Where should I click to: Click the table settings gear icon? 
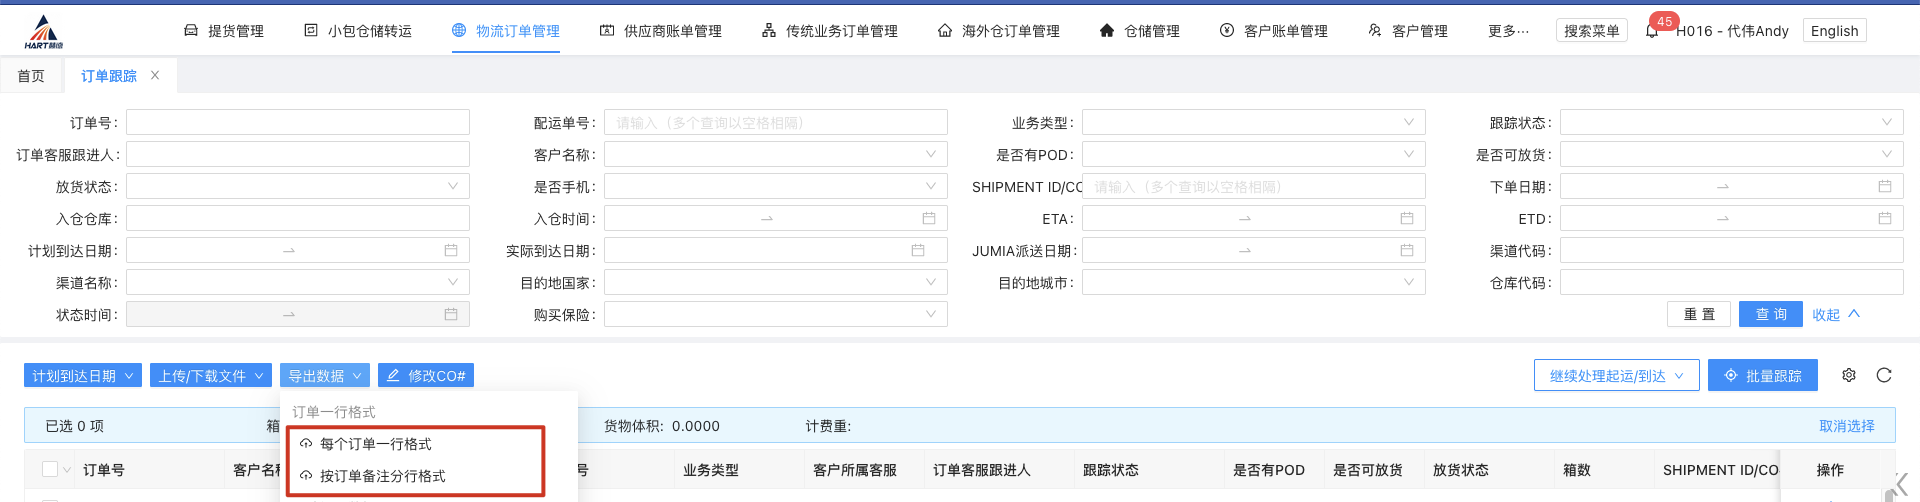[x=1849, y=375]
